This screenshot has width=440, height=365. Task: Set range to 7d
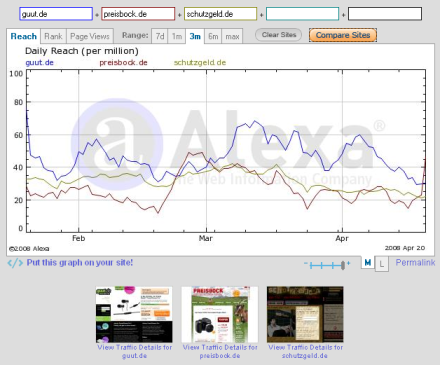tap(160, 36)
